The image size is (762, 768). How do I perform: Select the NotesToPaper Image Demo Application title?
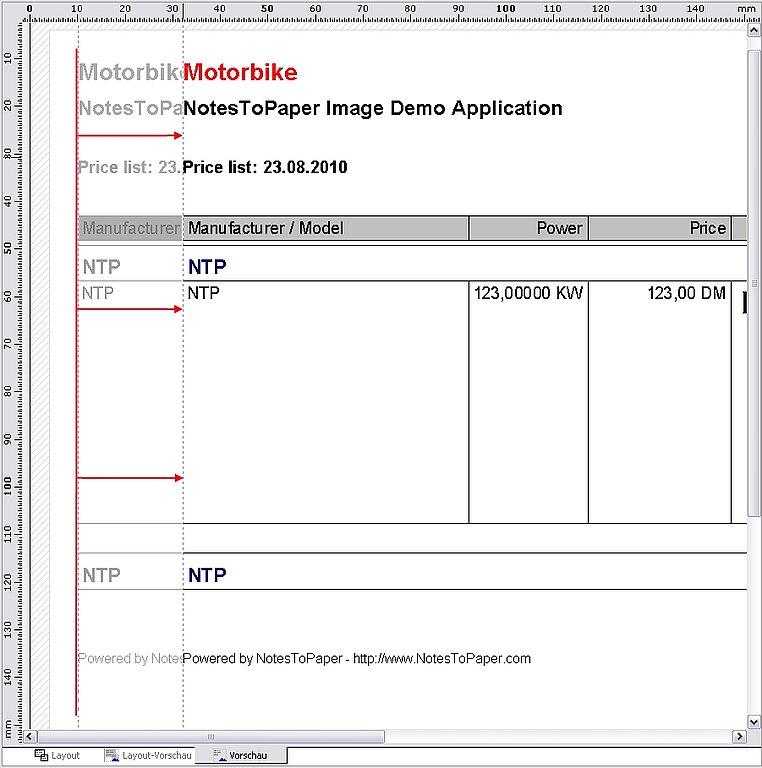[x=373, y=108]
